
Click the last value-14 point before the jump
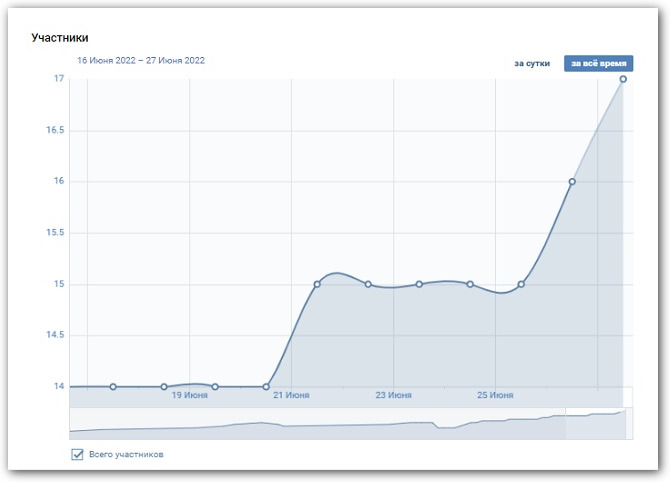tap(266, 386)
